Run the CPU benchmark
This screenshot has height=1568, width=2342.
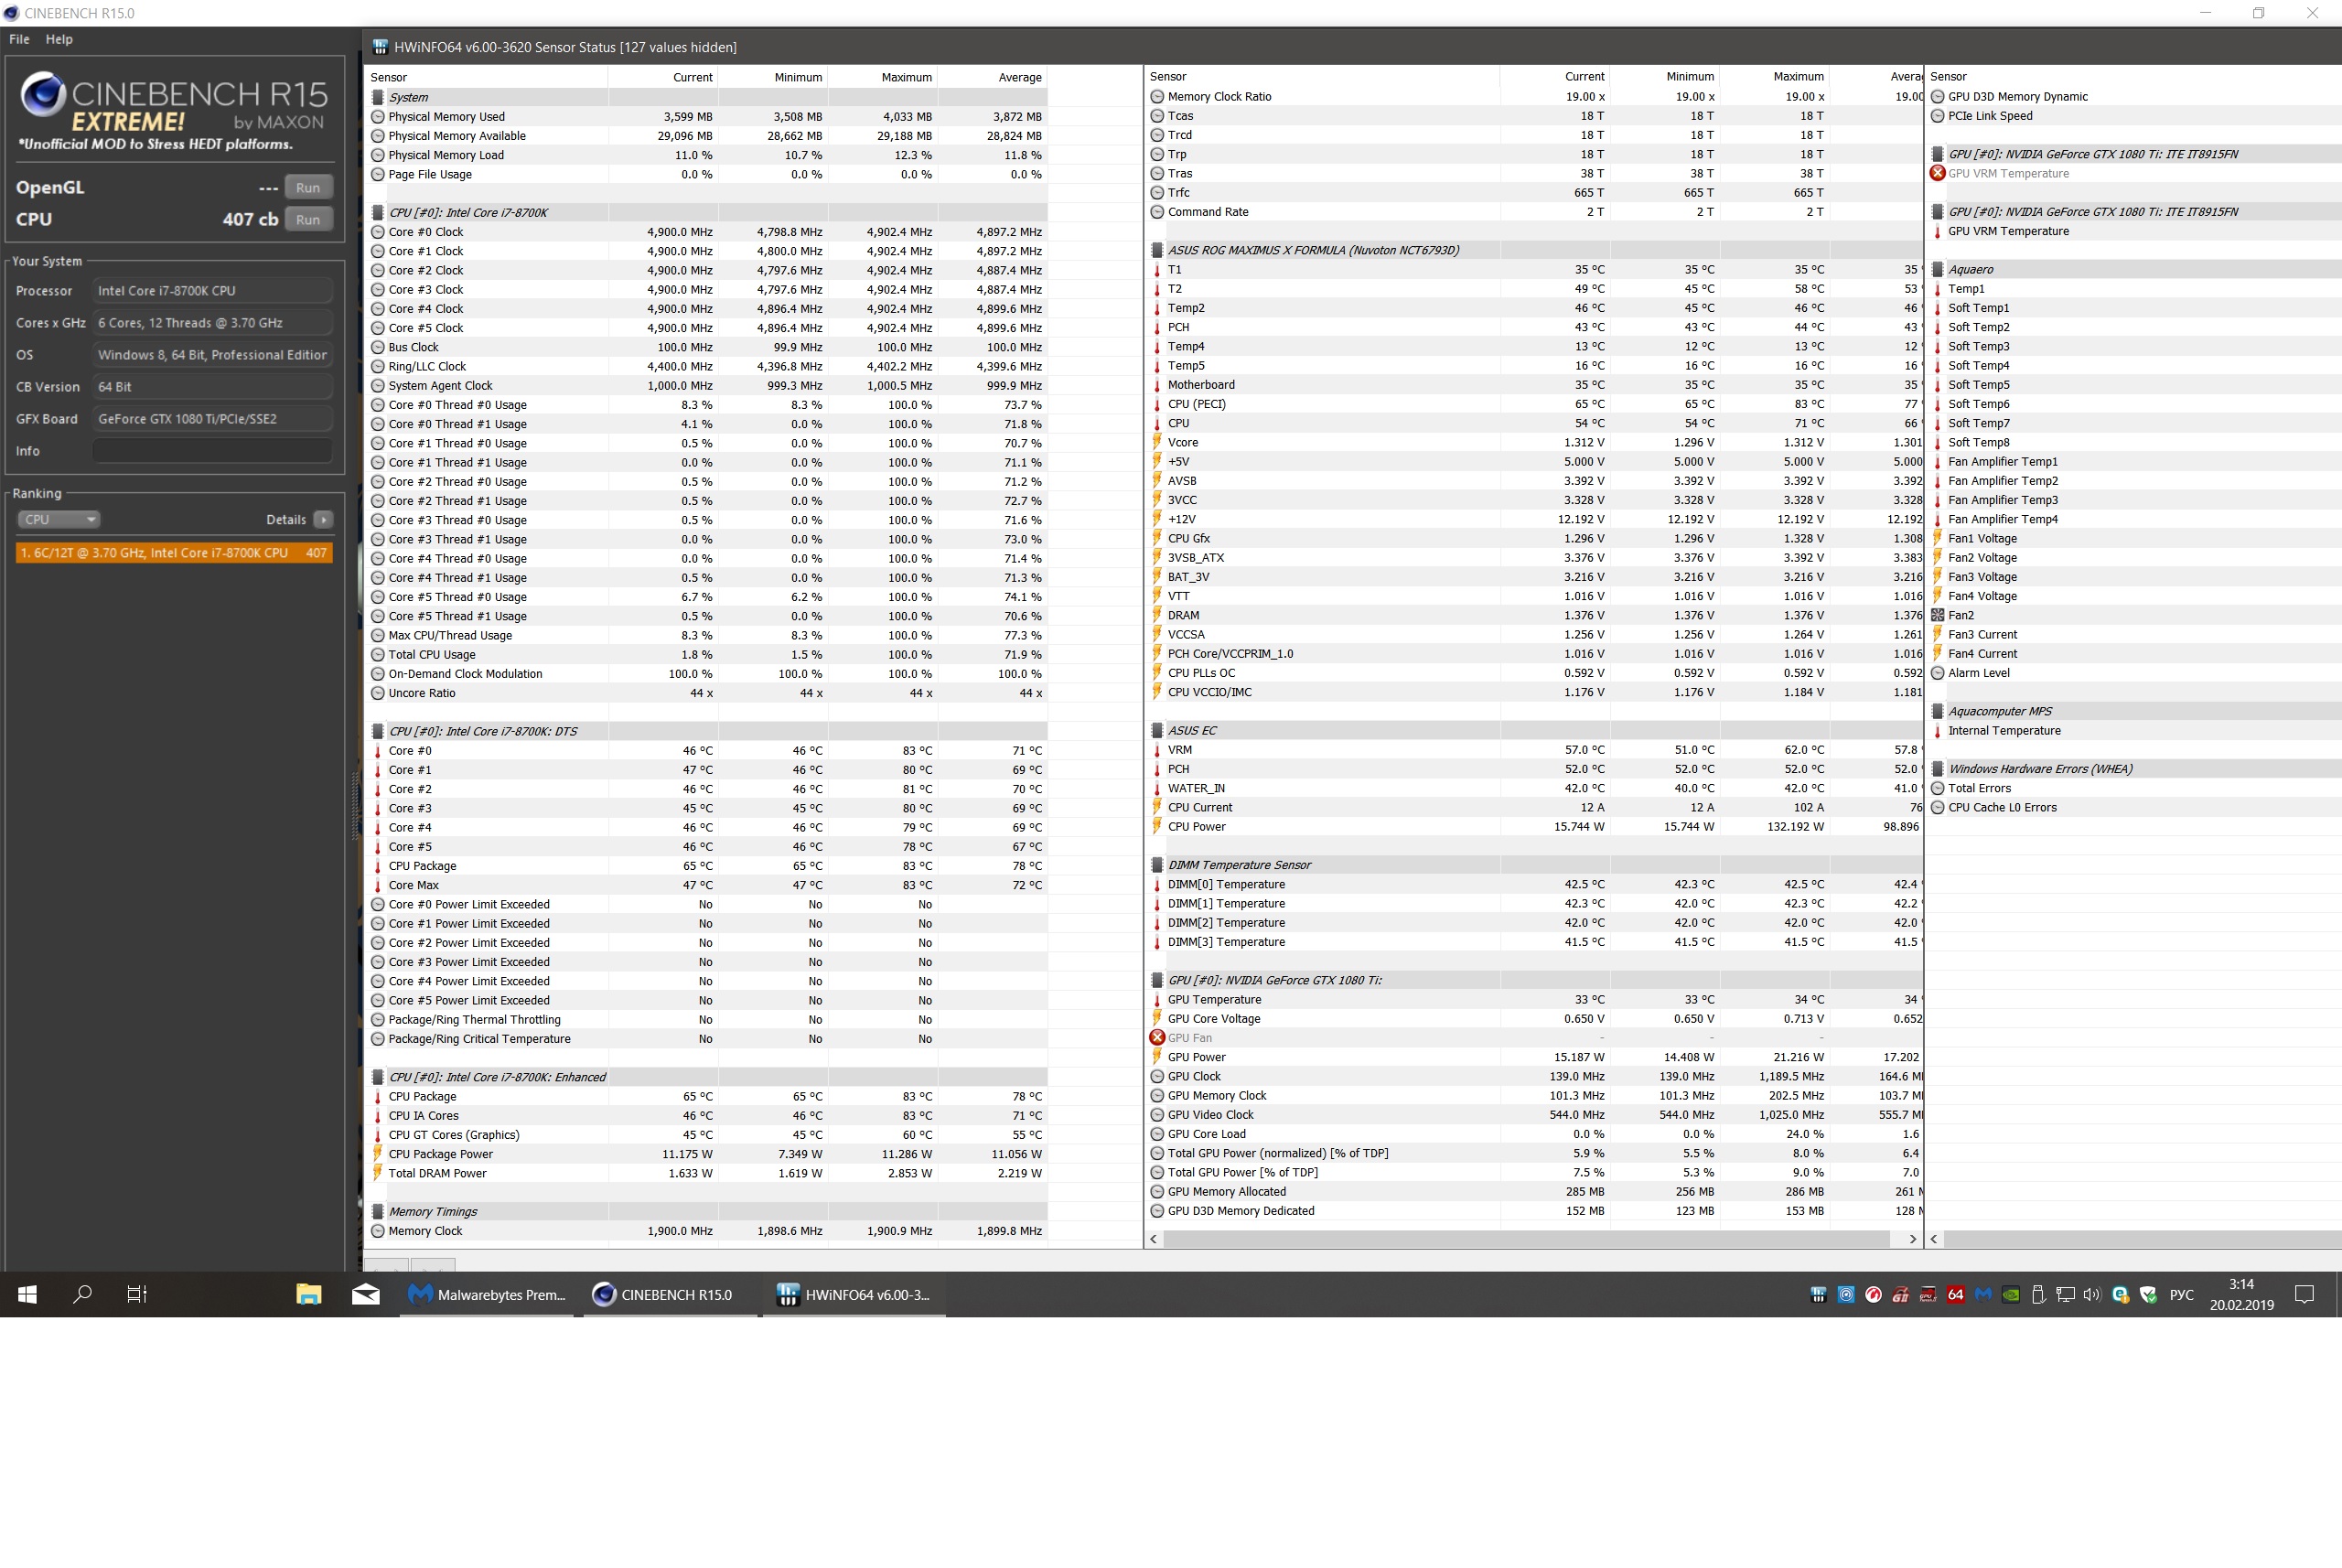click(308, 219)
